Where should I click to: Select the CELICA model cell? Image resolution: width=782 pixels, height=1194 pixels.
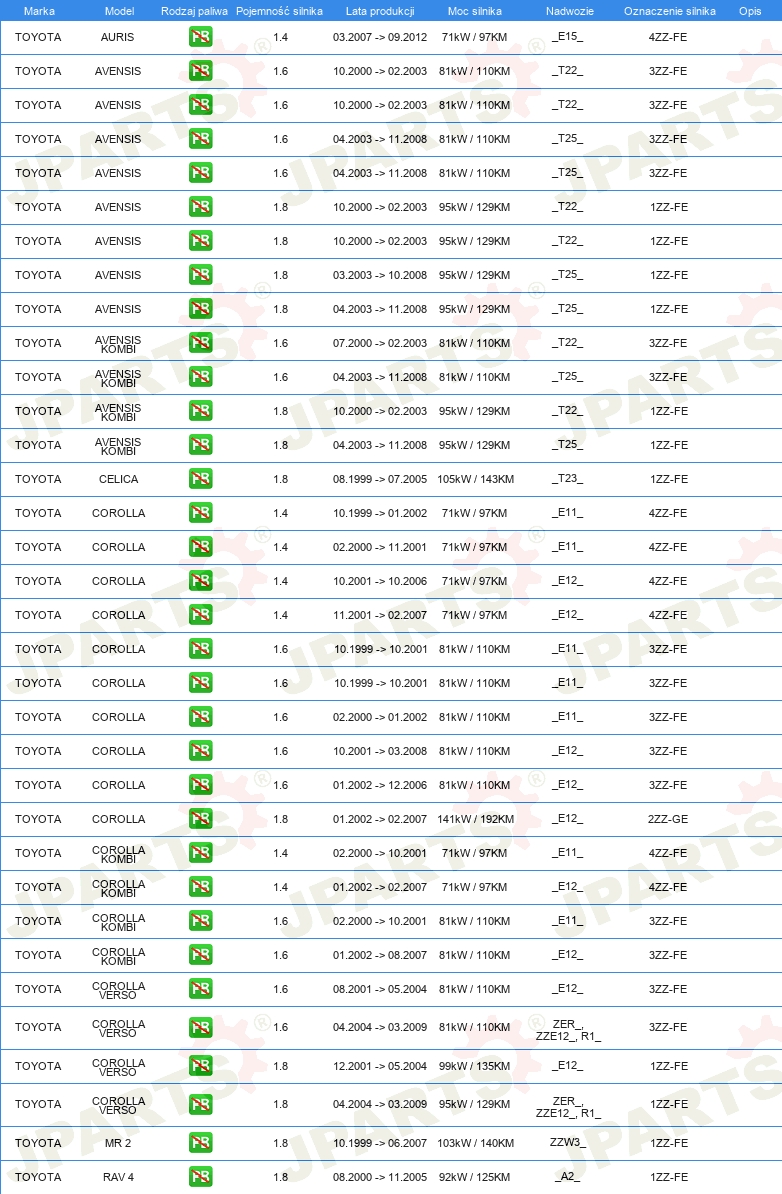click(x=119, y=479)
